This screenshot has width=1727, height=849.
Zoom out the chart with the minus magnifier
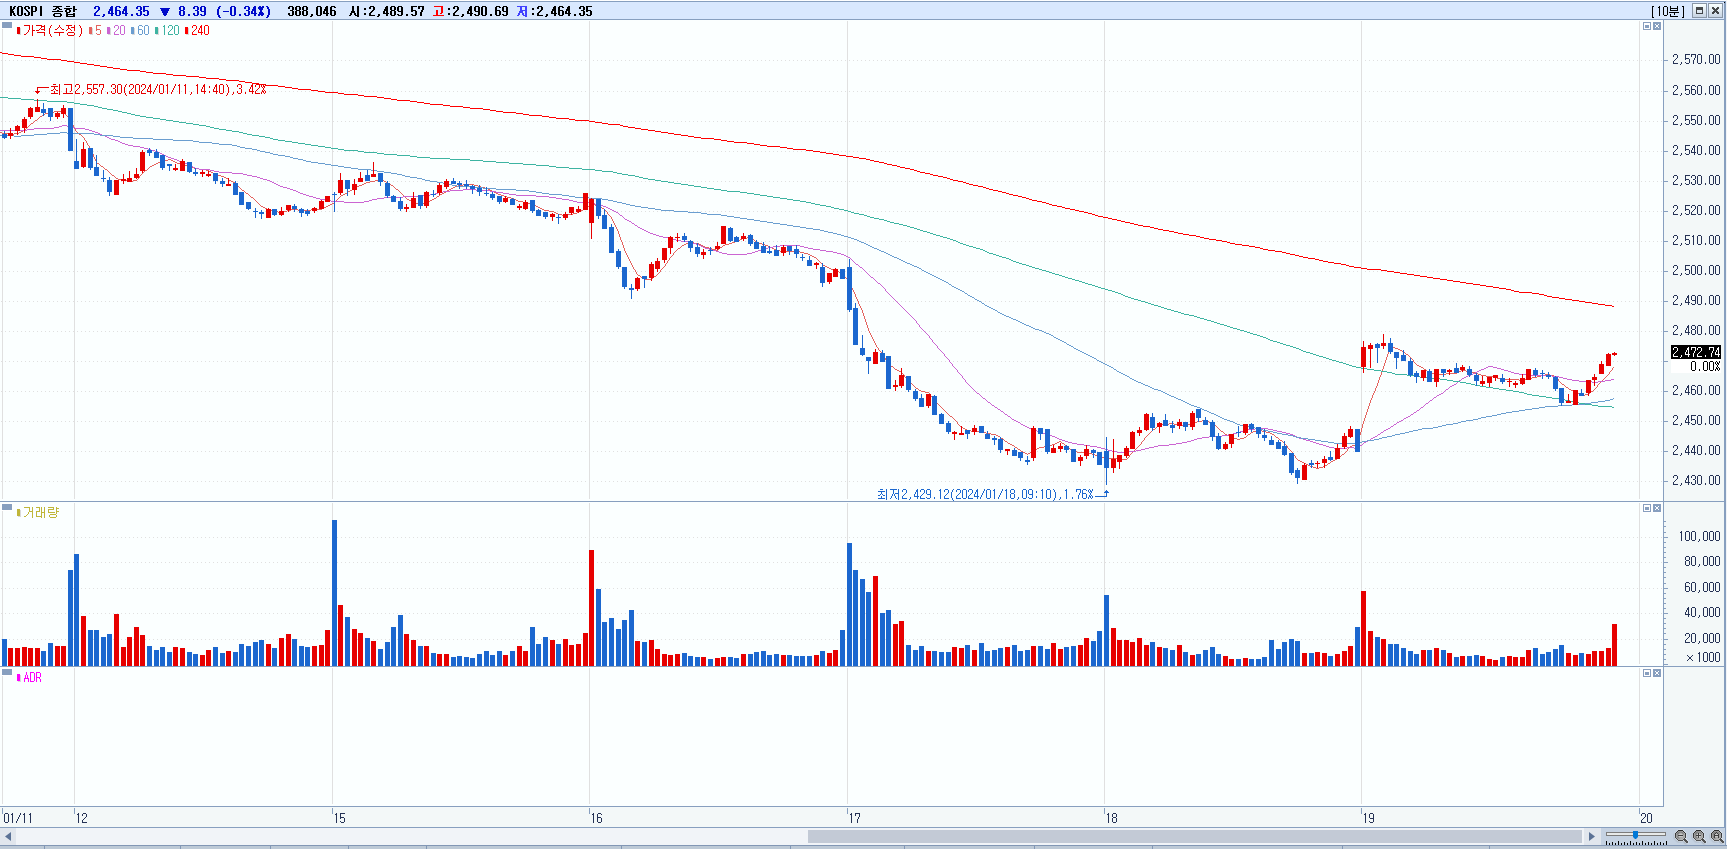[x=1681, y=836]
